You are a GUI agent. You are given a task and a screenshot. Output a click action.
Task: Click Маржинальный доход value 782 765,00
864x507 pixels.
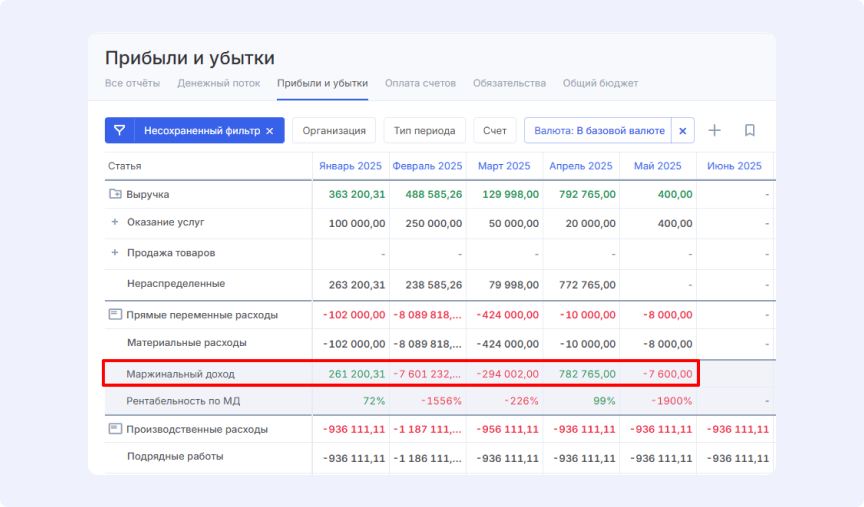tap(587, 374)
